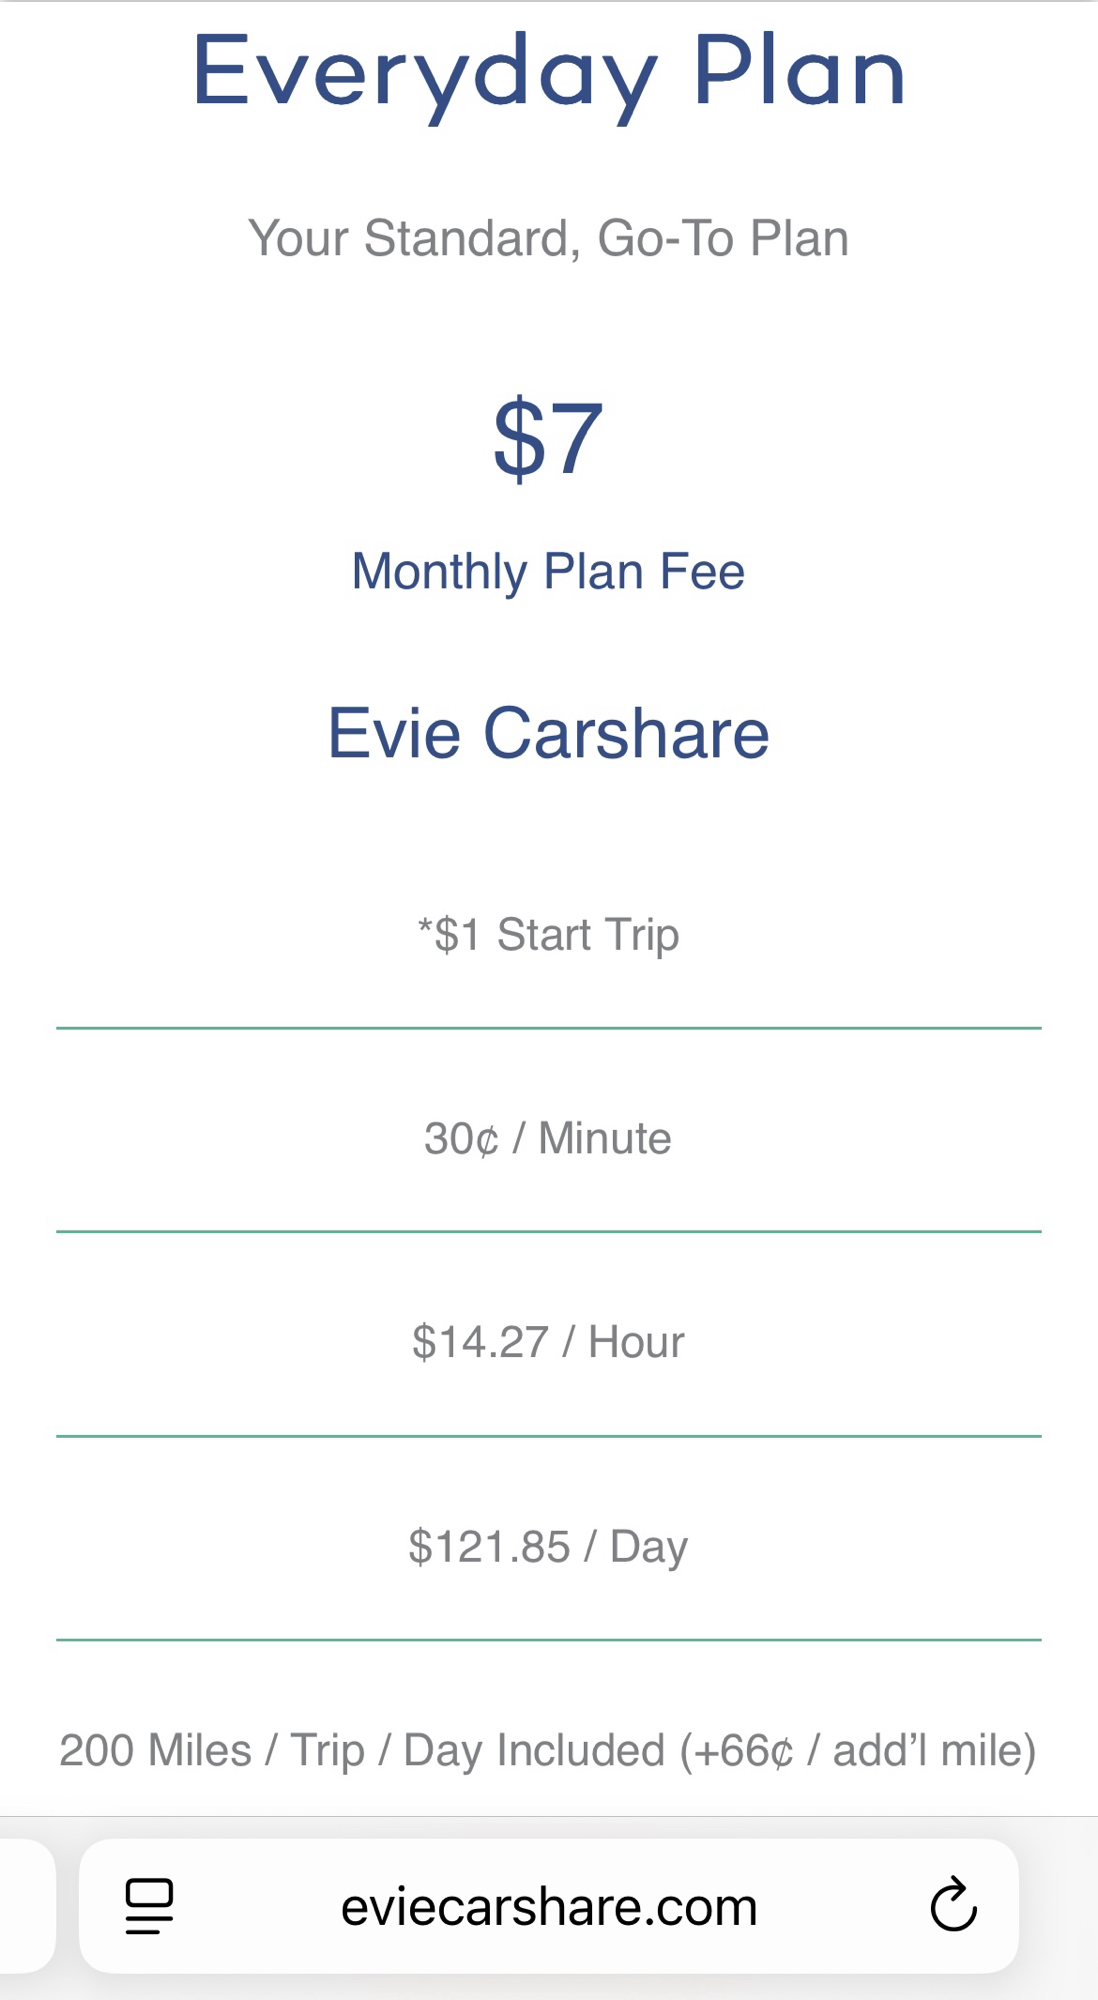Screen dimensions: 1098x2000
Task: Click the '+66¢ / add'l mile' note
Action: (858, 1751)
